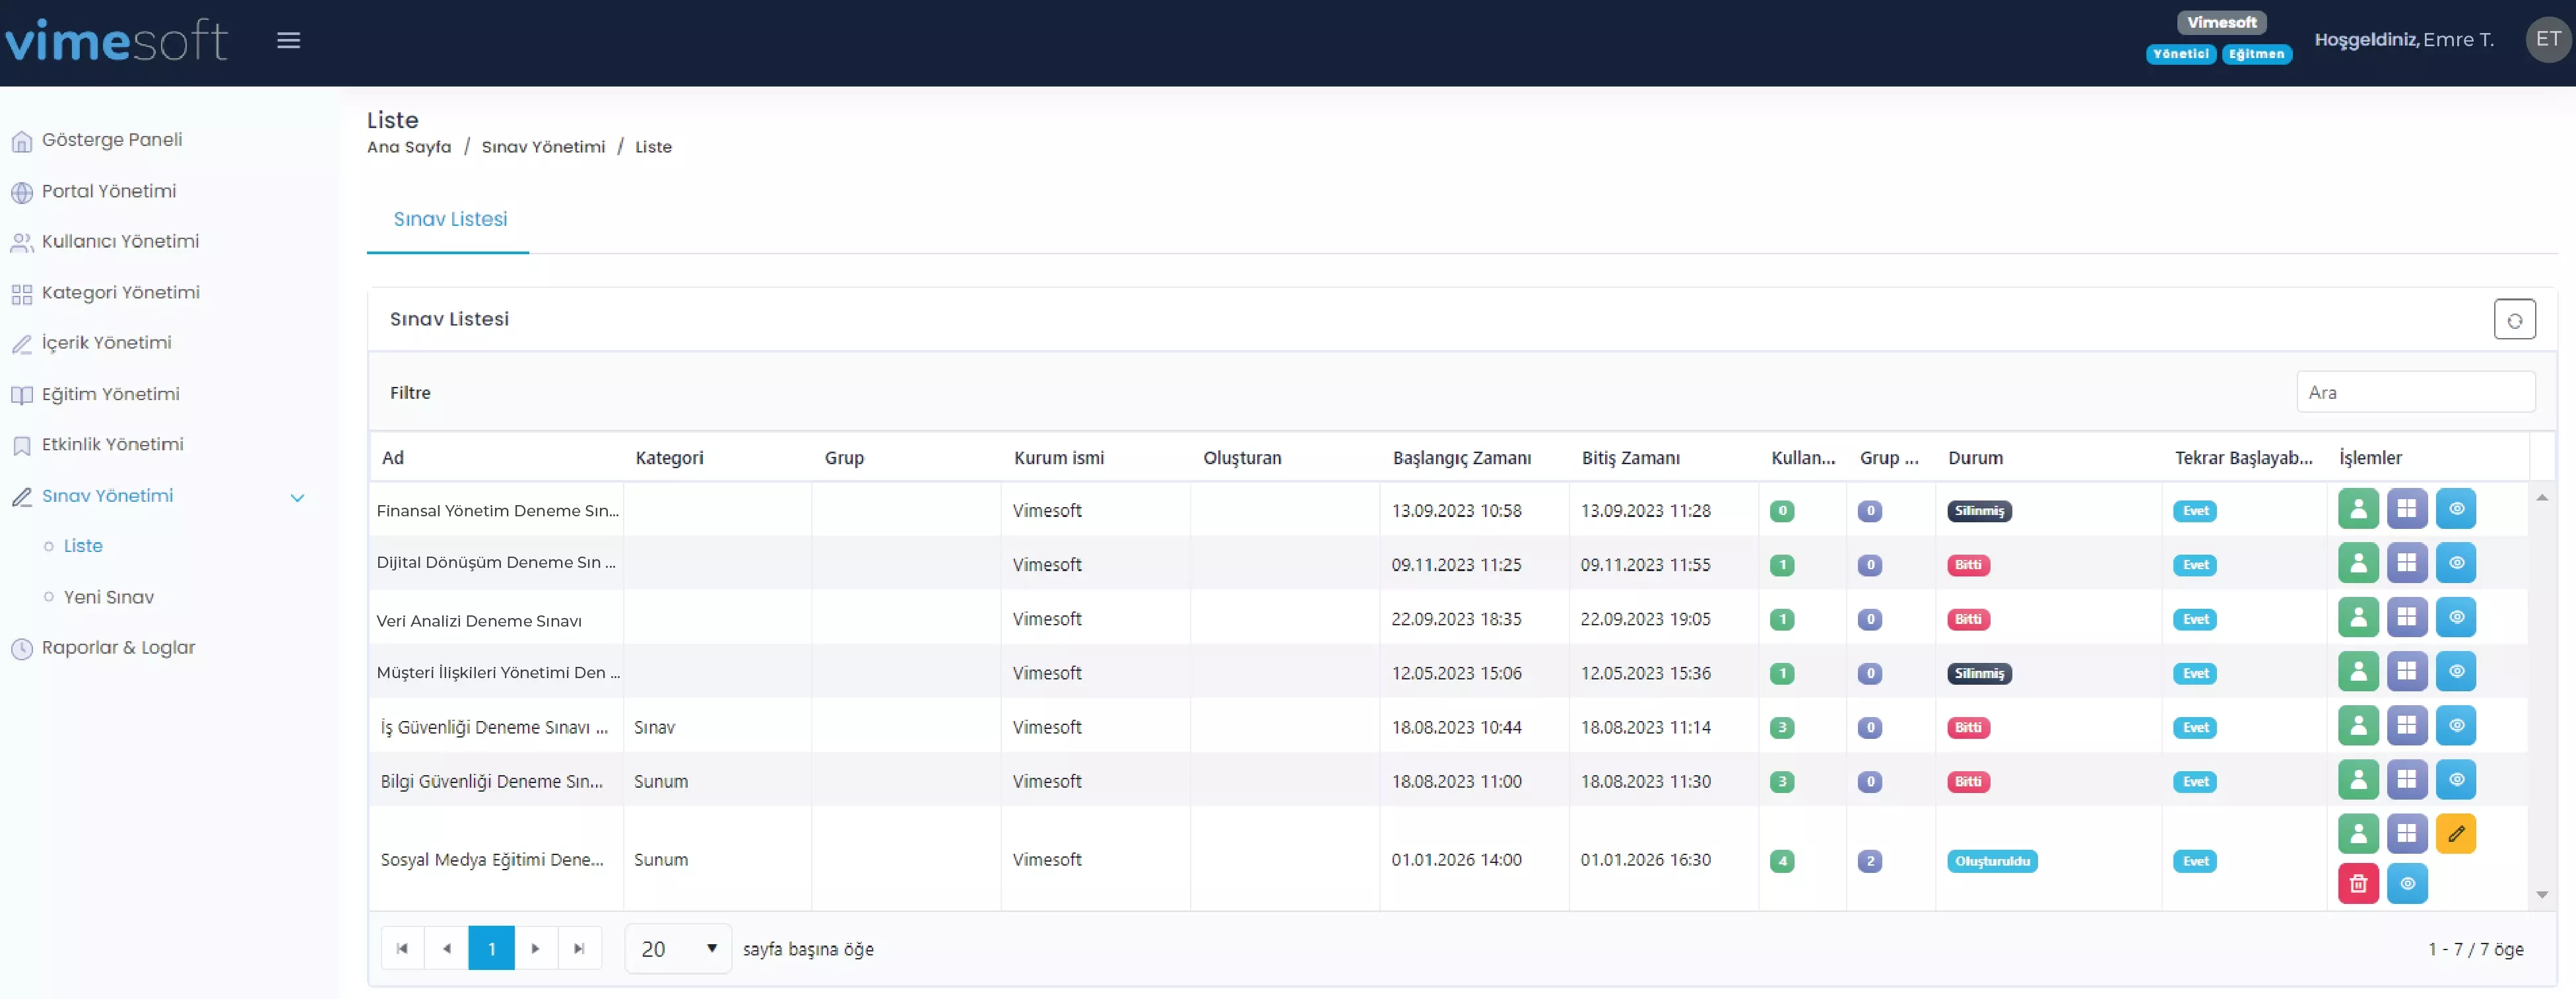Go to first page of list

coord(402,948)
